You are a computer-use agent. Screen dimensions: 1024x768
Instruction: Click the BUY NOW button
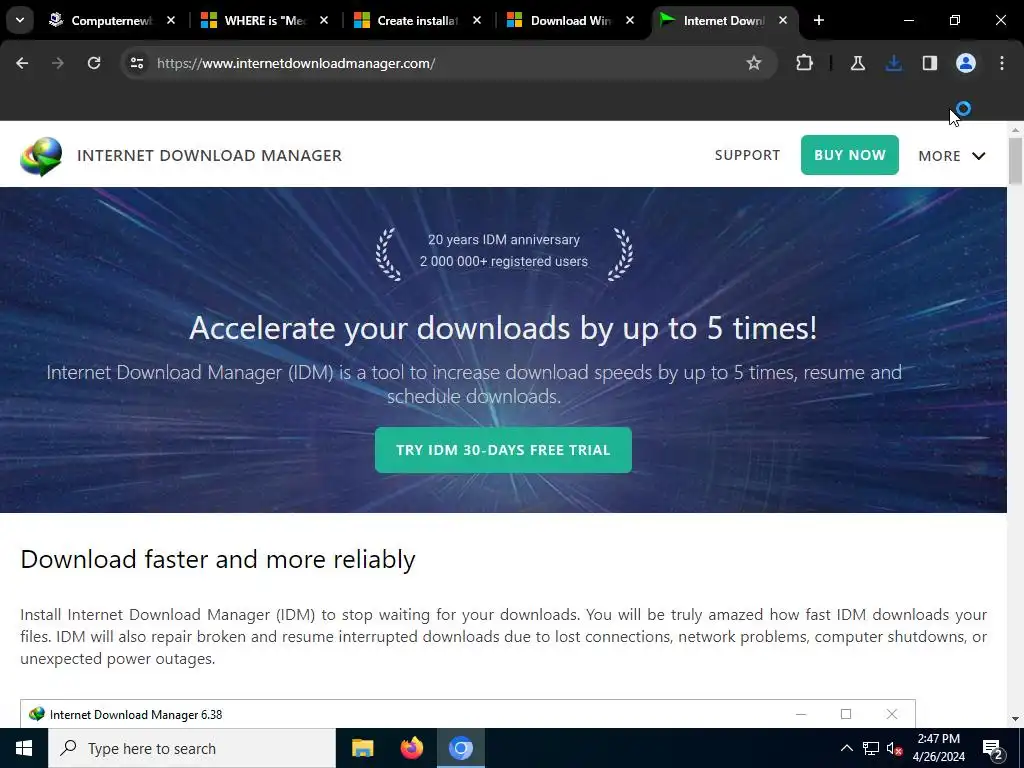coord(850,155)
